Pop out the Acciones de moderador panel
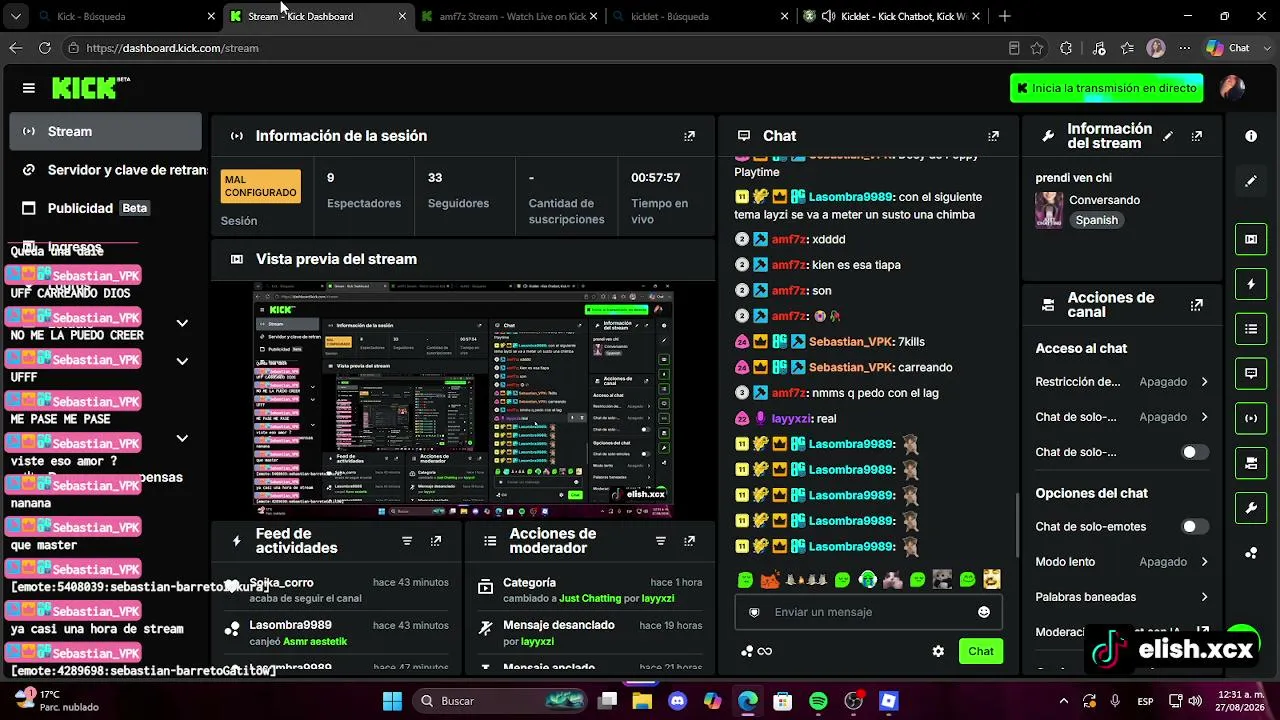The image size is (1280, 720). [689, 541]
